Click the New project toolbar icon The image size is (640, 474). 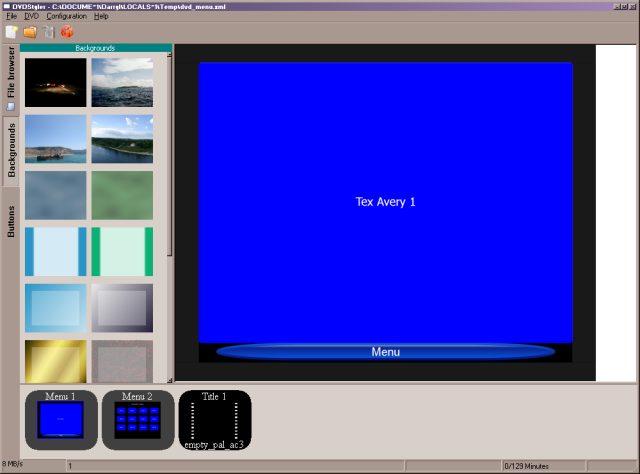[11, 32]
